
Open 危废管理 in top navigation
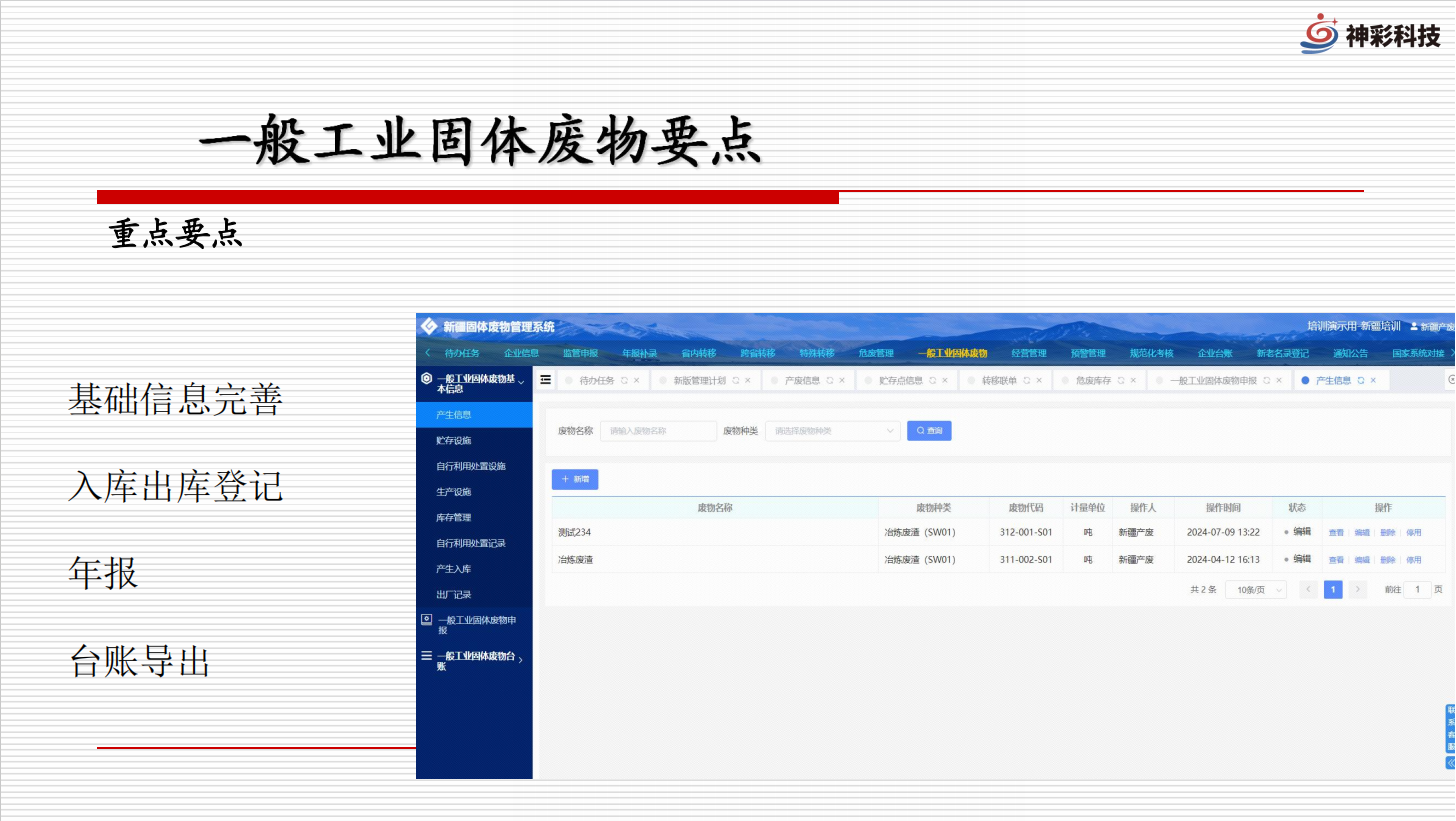(x=876, y=353)
